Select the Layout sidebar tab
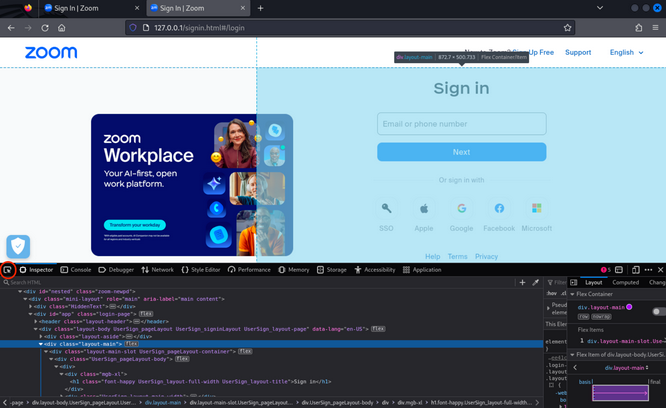Viewport: 666px width, 408px height. point(593,282)
